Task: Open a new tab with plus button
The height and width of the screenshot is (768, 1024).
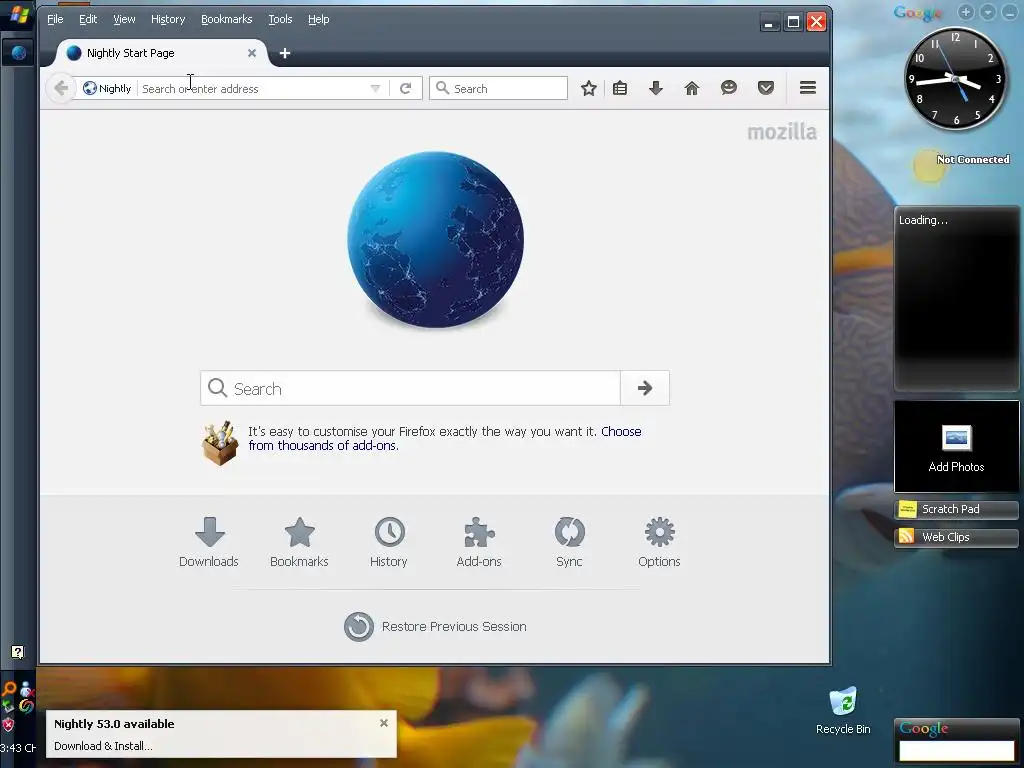Action: (285, 54)
